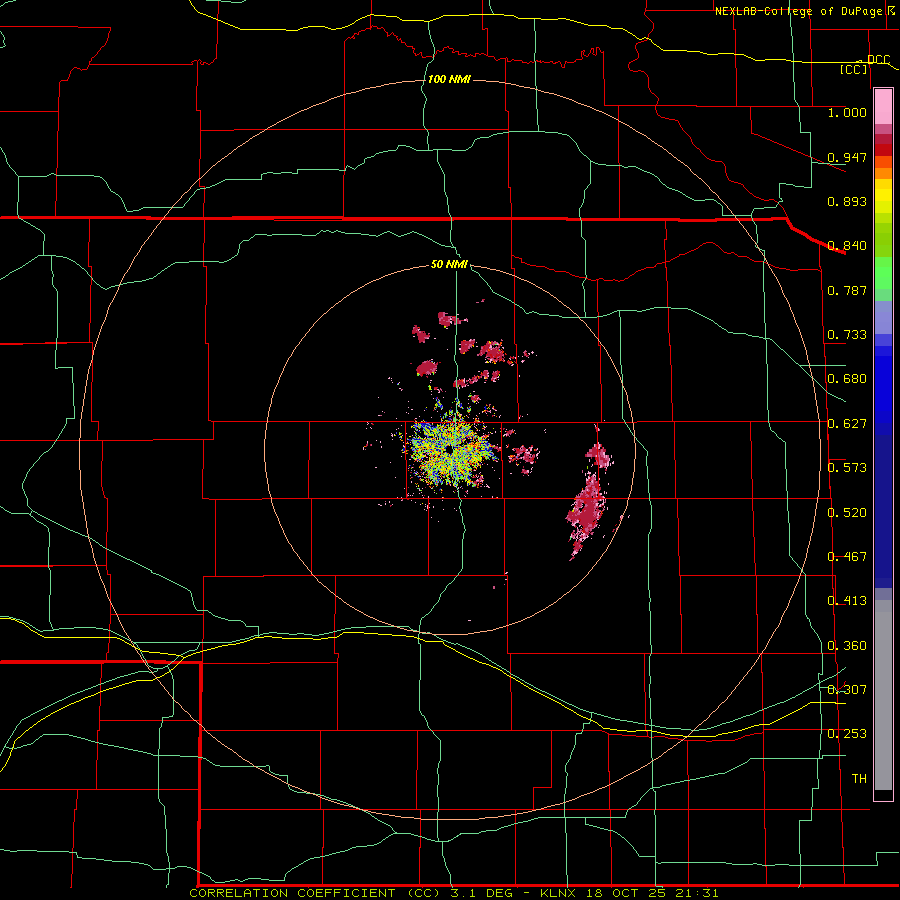Click the 0.733 scale value
900x900 pixels.
coord(847,335)
